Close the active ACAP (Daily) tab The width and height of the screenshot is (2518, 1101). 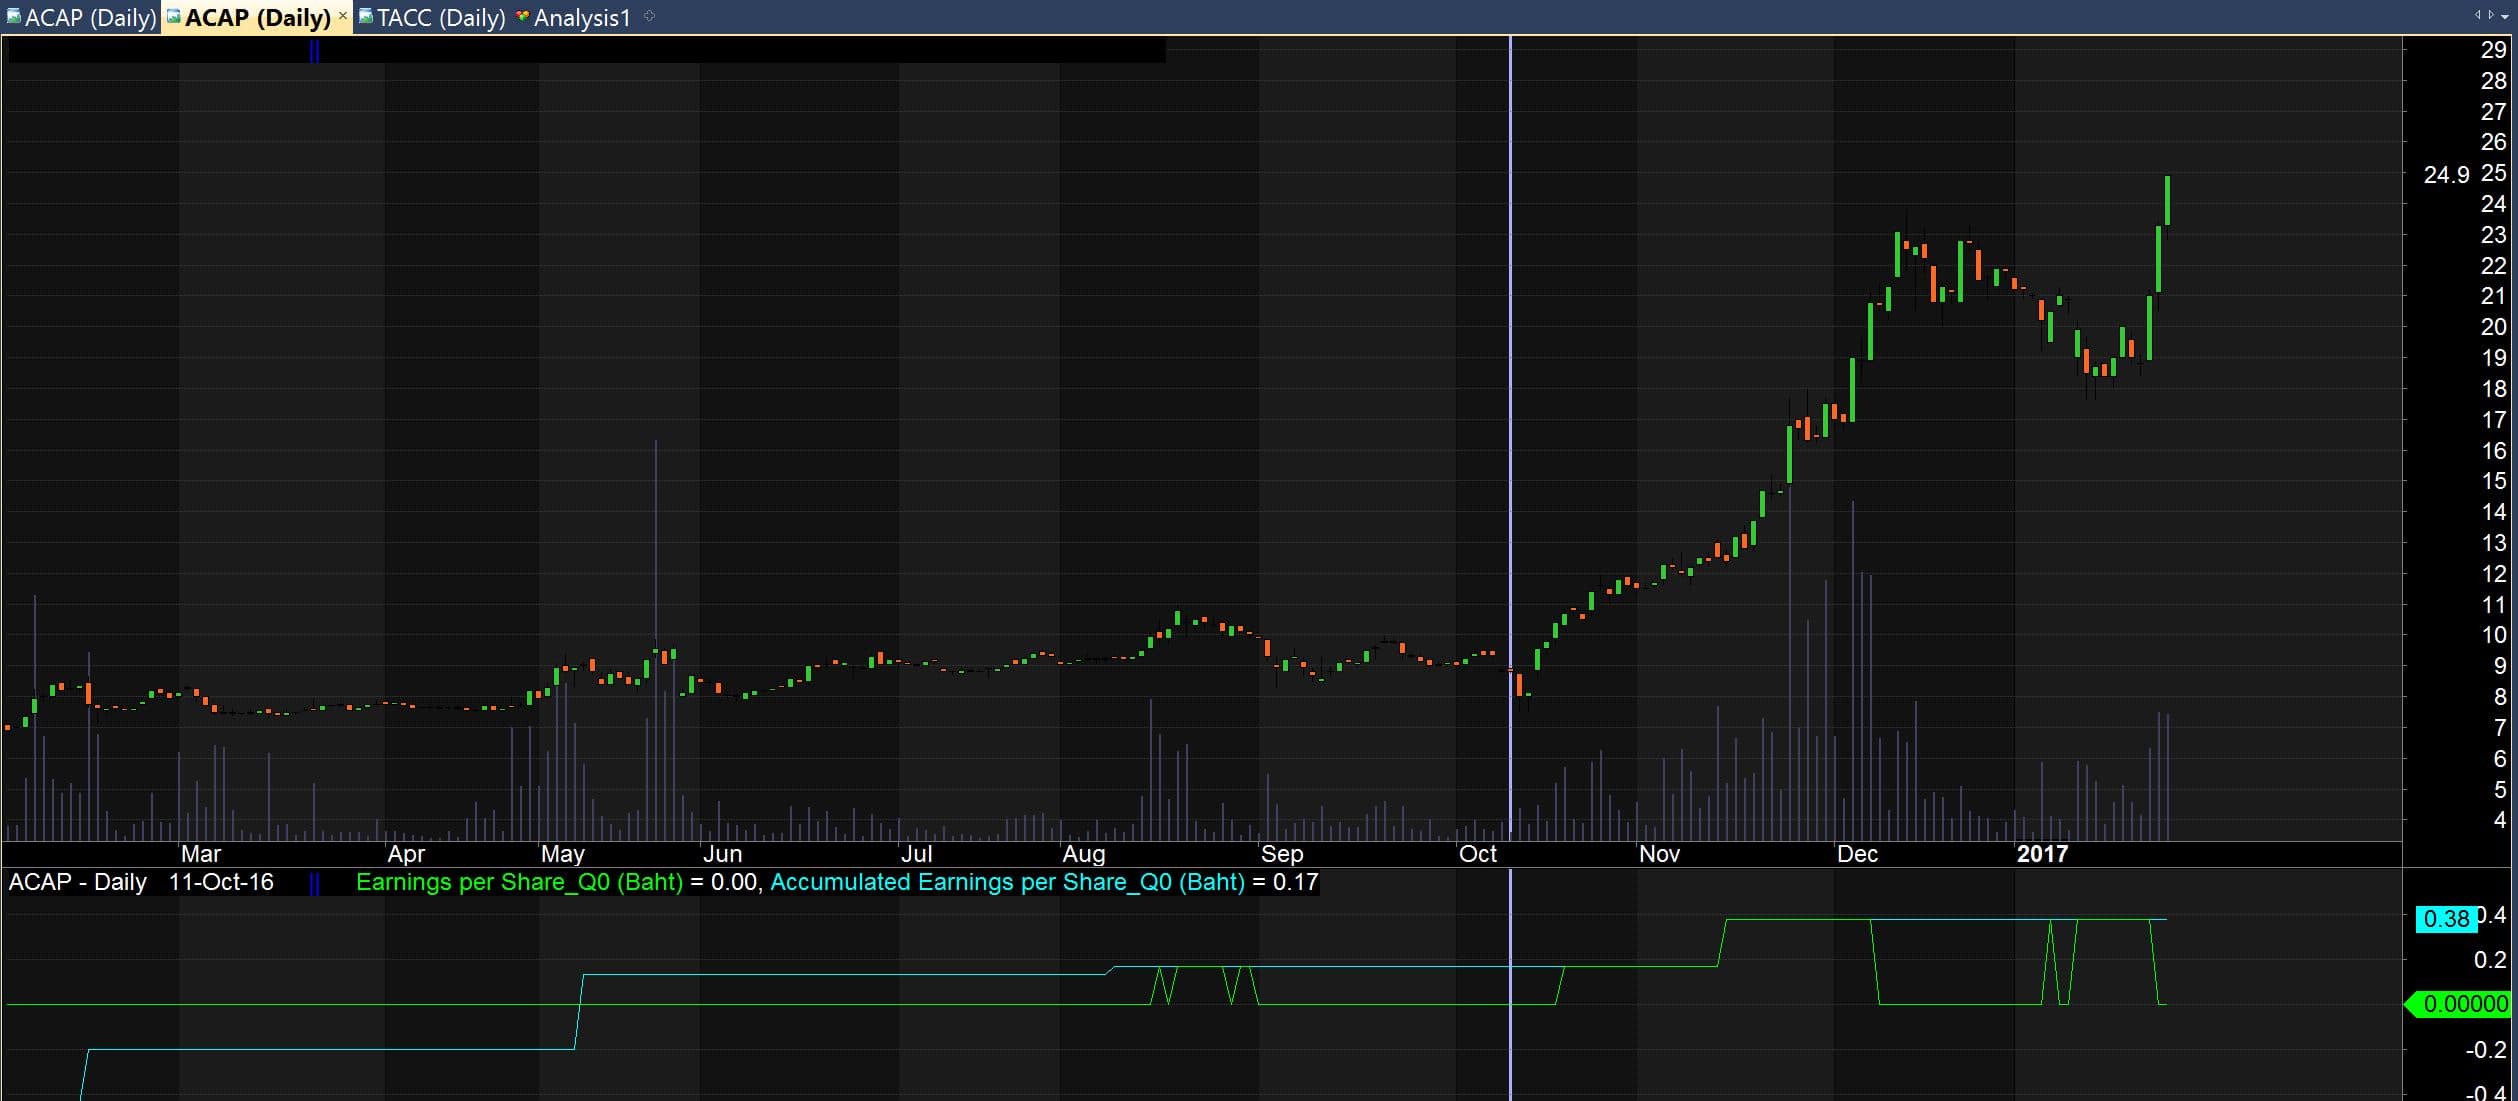pos(343,16)
